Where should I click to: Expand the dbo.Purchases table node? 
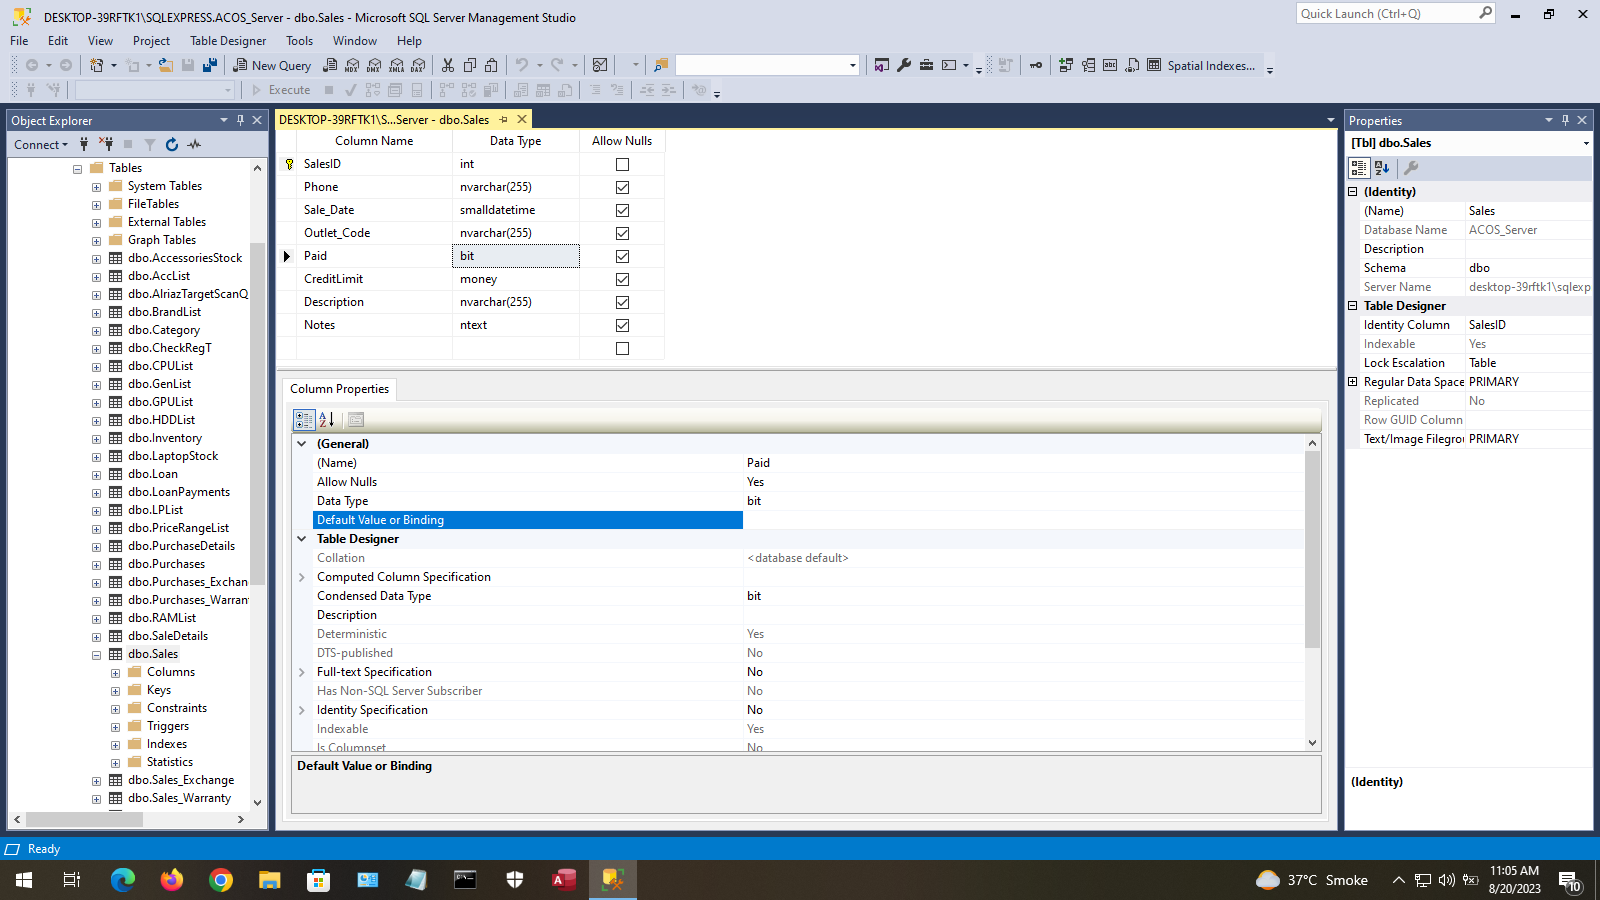[96, 563]
